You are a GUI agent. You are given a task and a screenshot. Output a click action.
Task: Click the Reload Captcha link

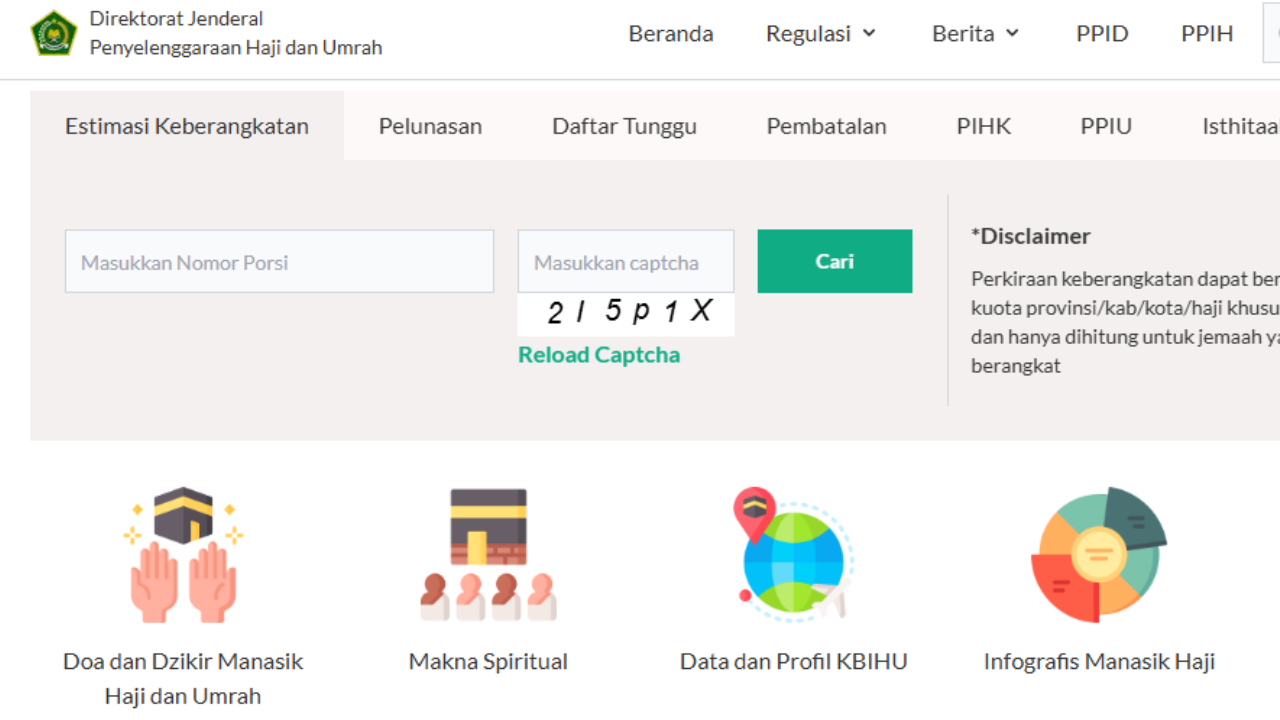[599, 355]
